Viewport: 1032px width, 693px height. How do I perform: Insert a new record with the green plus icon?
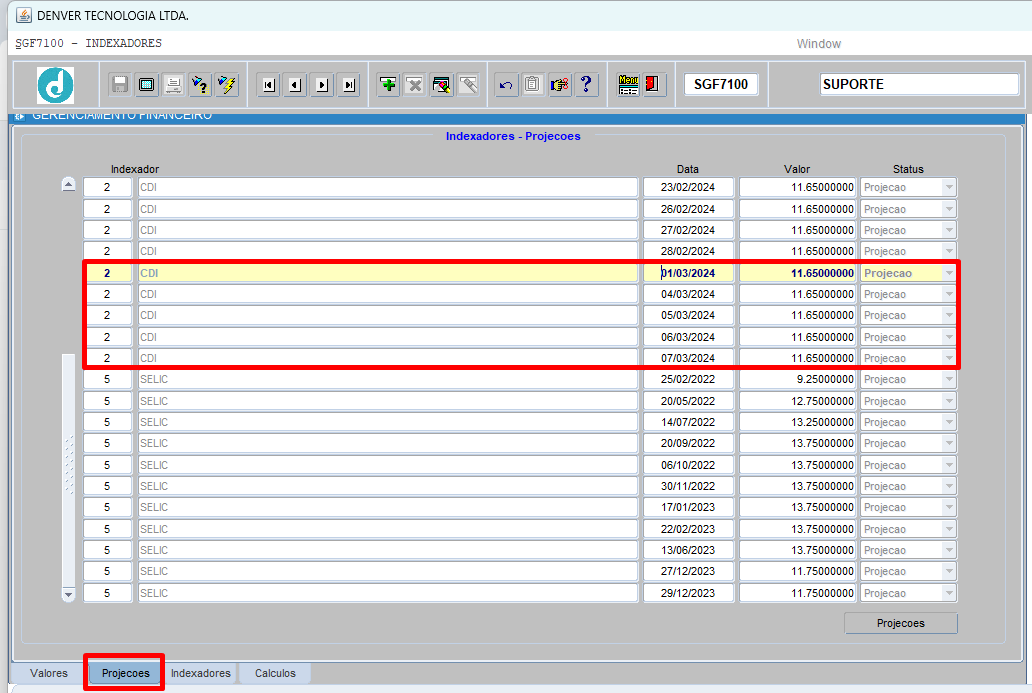click(x=388, y=84)
